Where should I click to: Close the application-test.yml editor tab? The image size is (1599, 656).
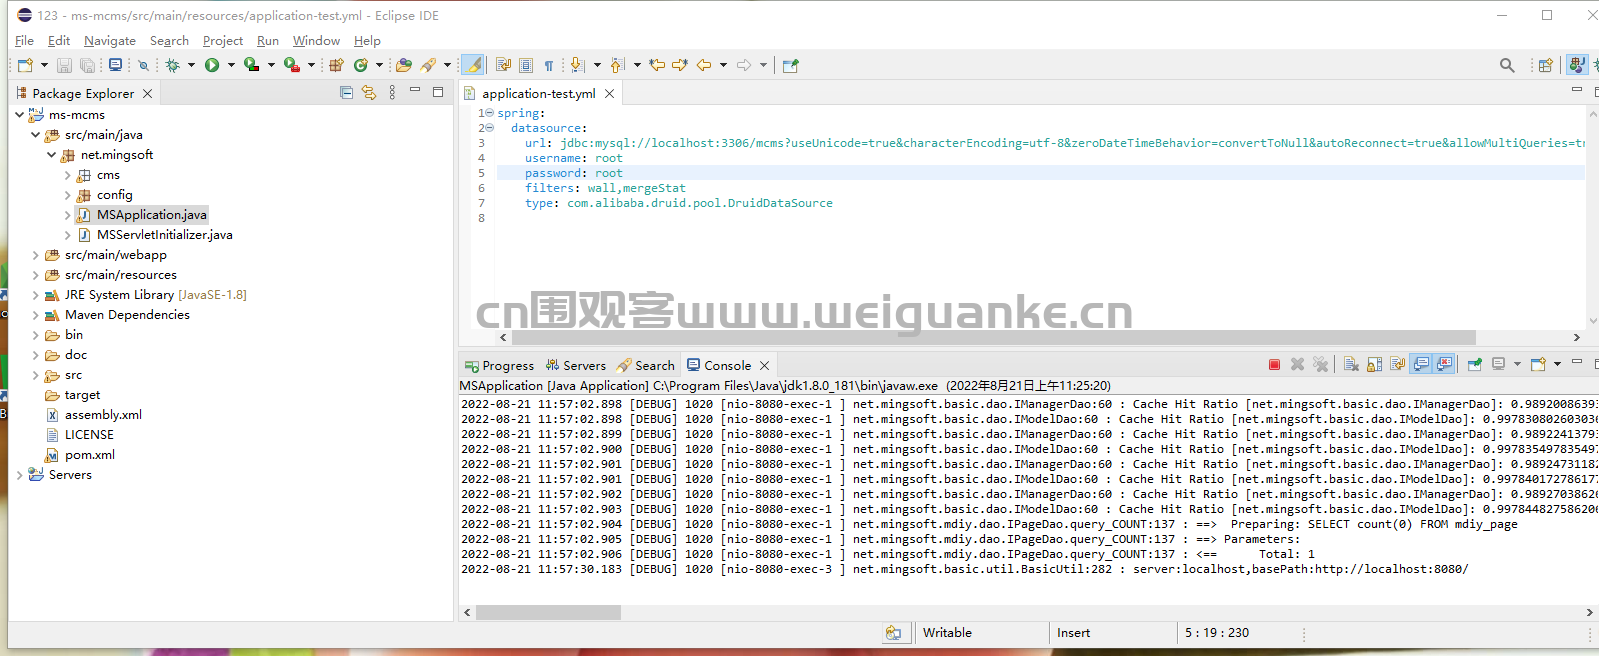click(609, 93)
